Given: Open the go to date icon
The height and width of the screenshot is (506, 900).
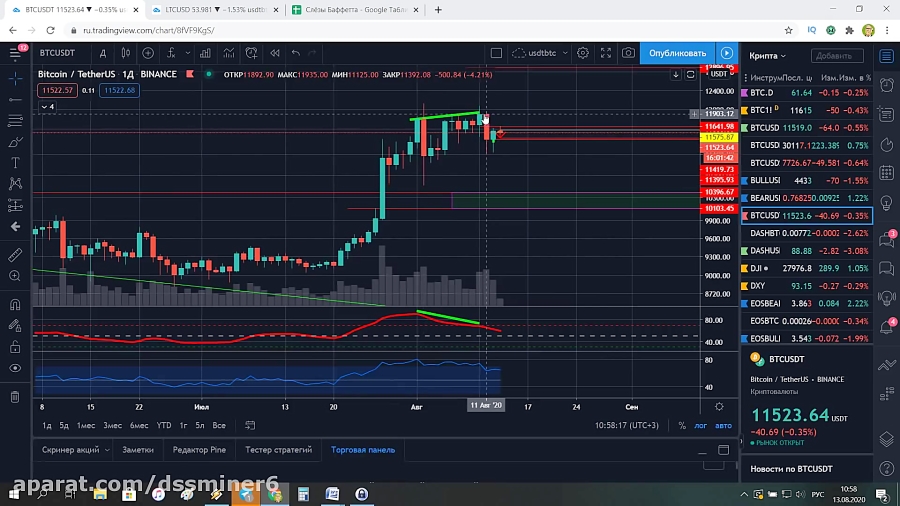Looking at the screenshot, I should click(x=250, y=425).
